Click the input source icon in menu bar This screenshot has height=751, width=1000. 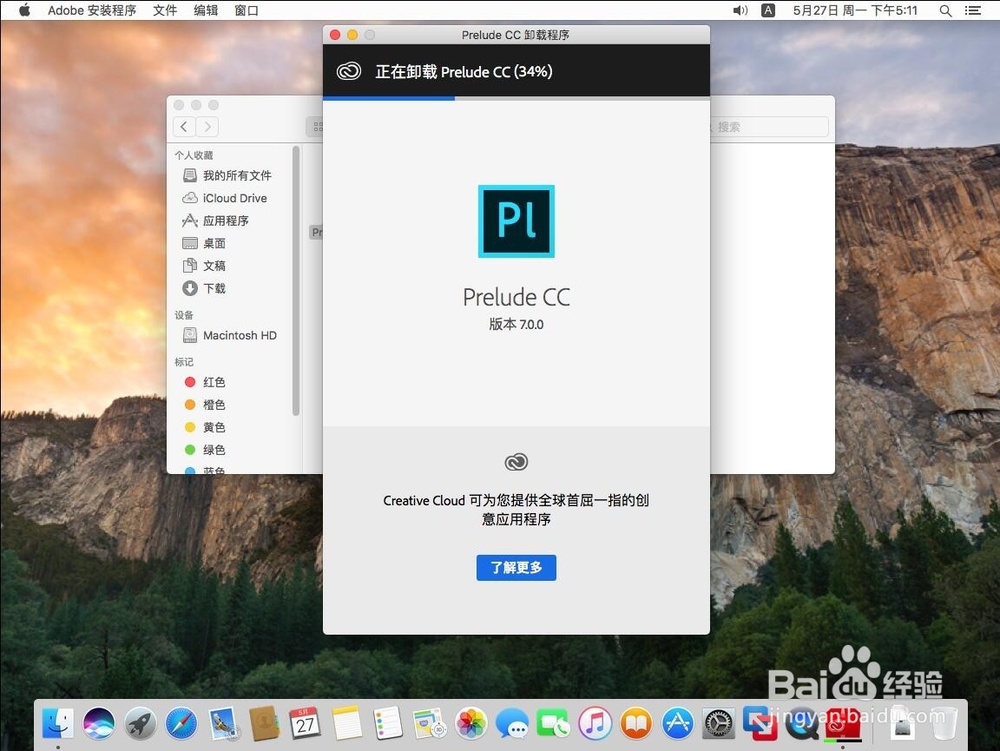(768, 10)
